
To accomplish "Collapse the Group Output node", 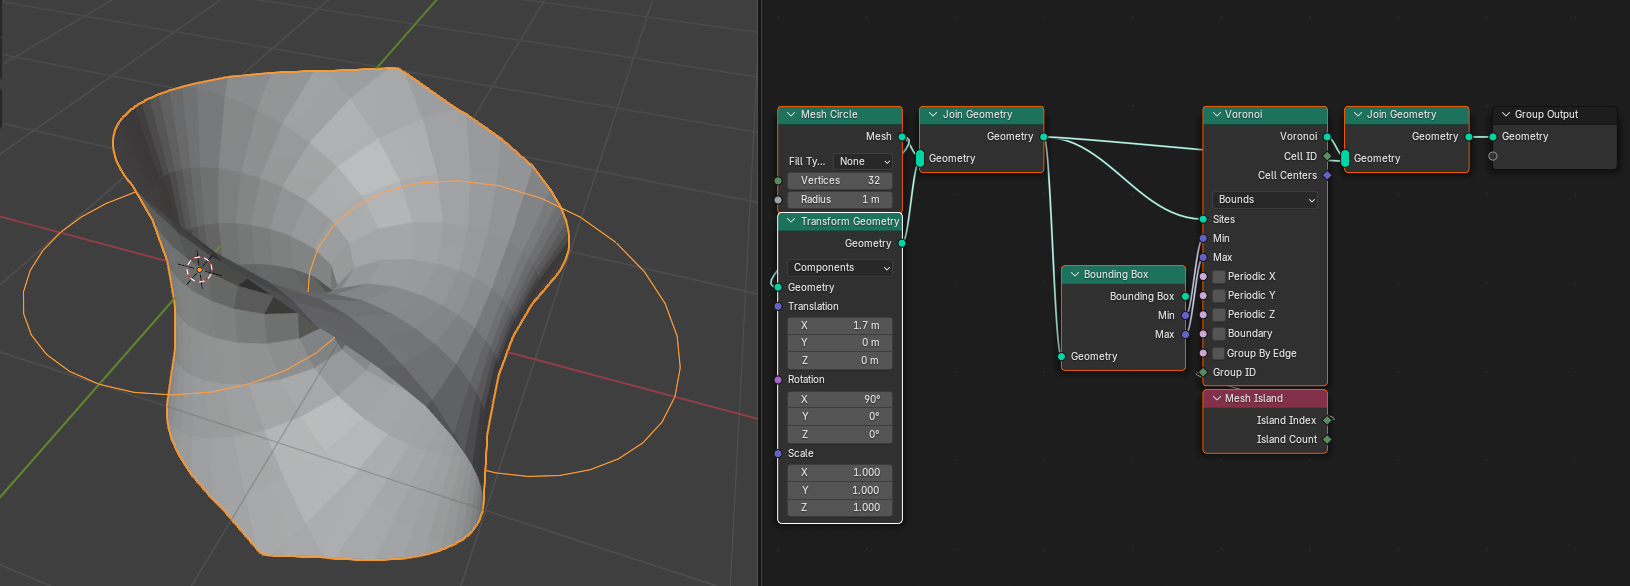I will pos(1506,115).
